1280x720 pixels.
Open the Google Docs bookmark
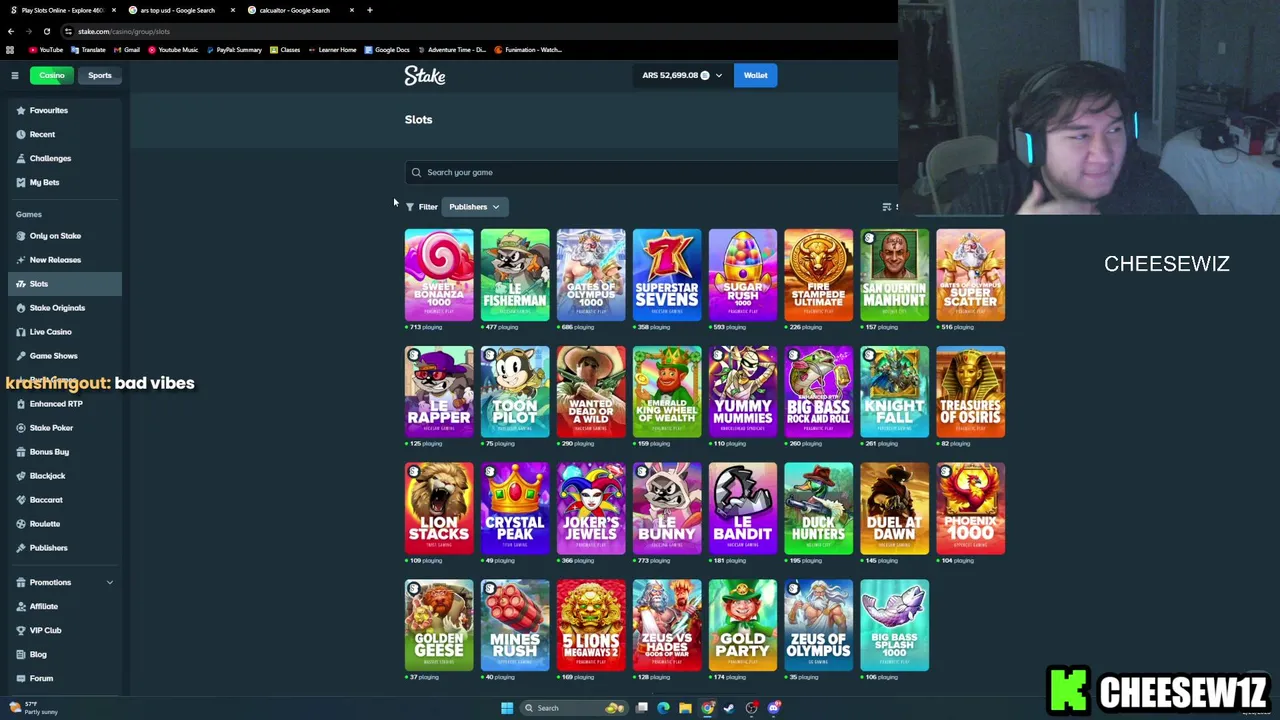pos(387,49)
